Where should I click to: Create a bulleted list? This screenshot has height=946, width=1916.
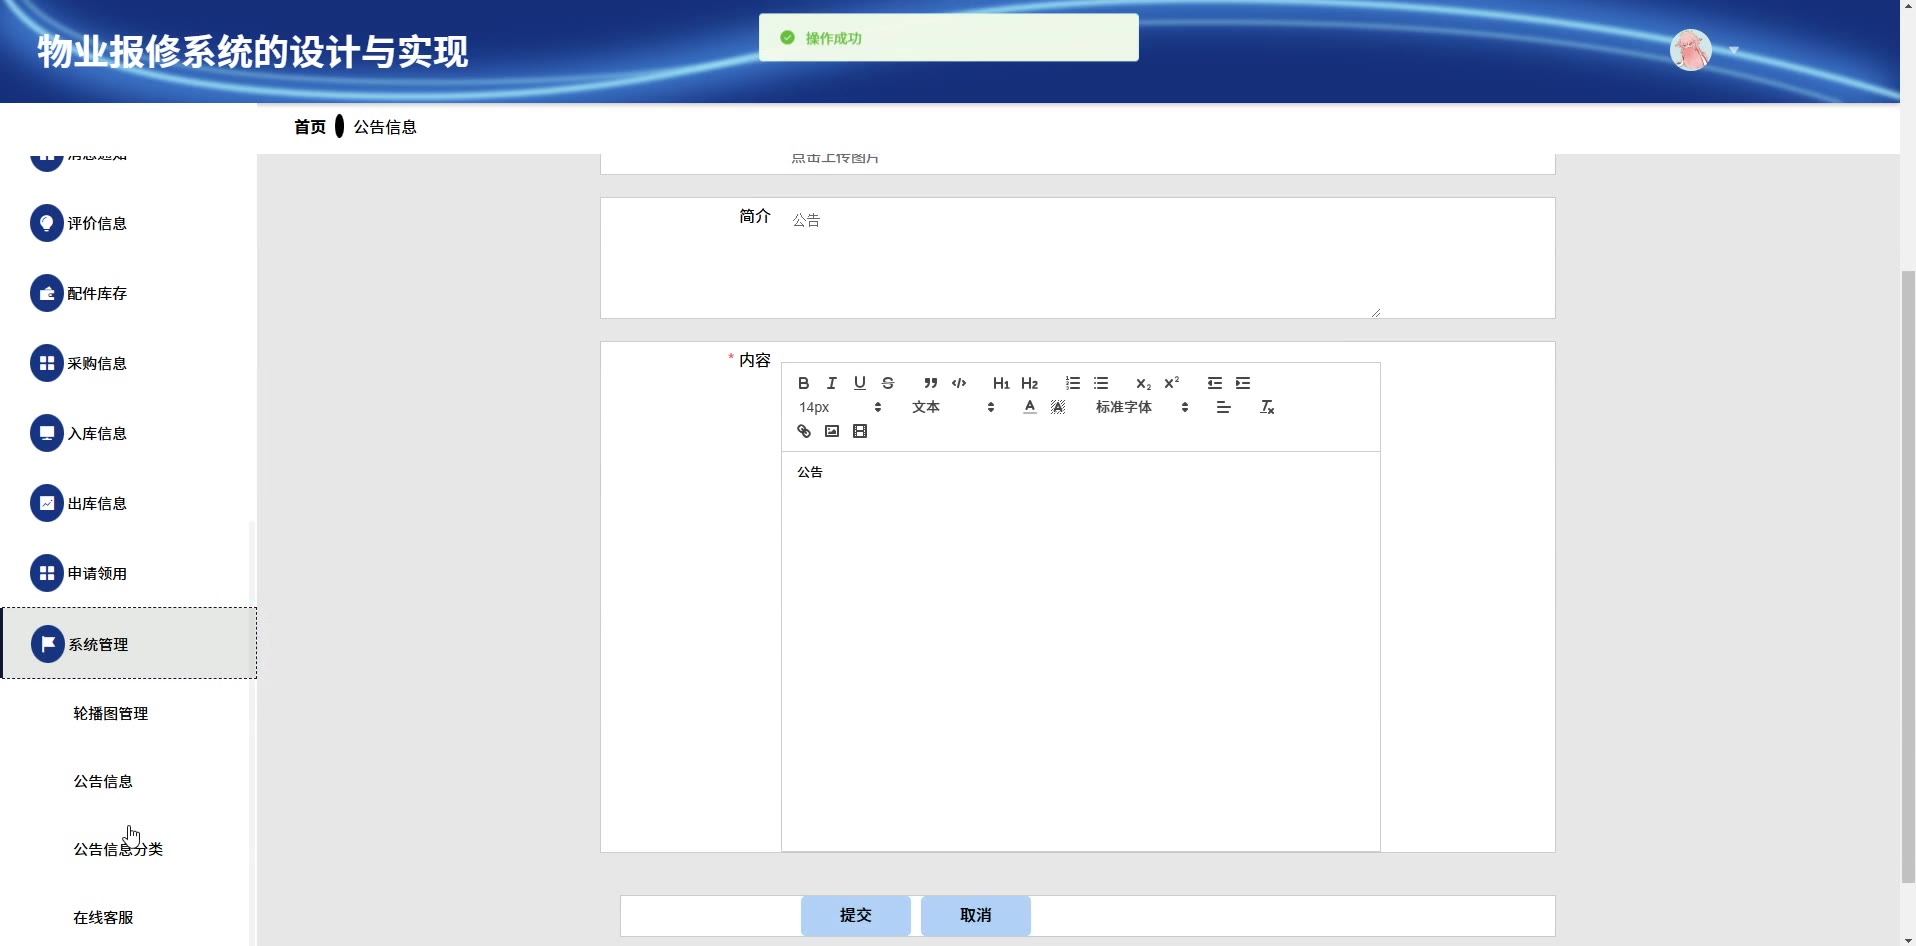[x=1101, y=383]
